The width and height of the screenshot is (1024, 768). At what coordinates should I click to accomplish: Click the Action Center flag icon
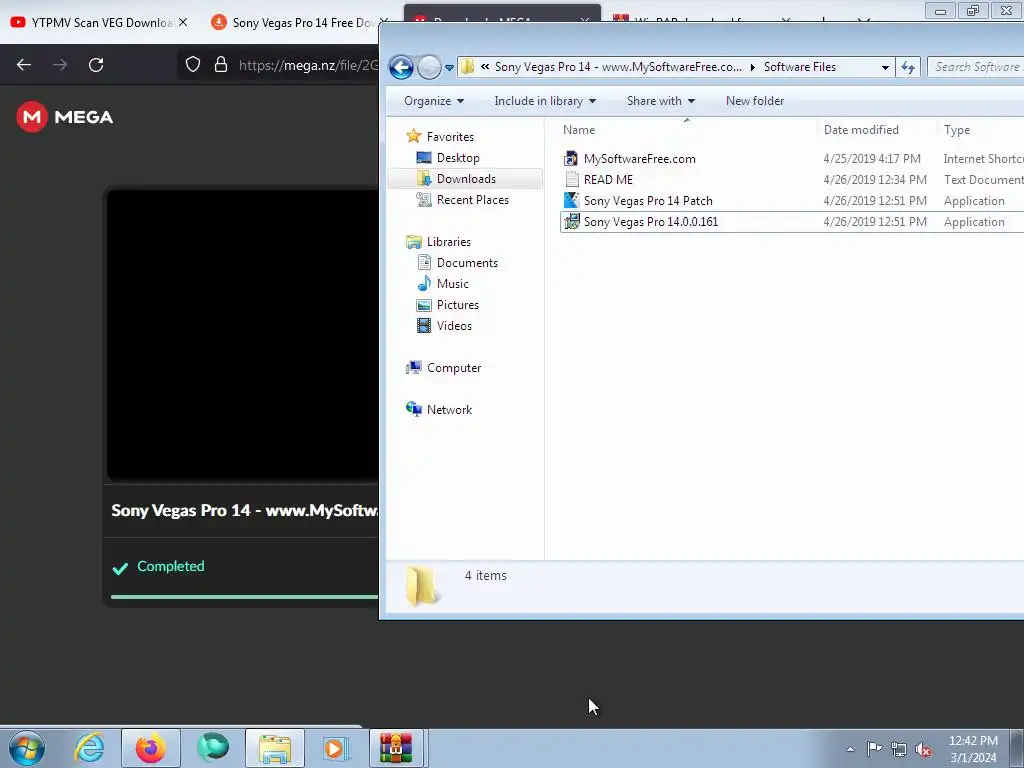(x=874, y=748)
